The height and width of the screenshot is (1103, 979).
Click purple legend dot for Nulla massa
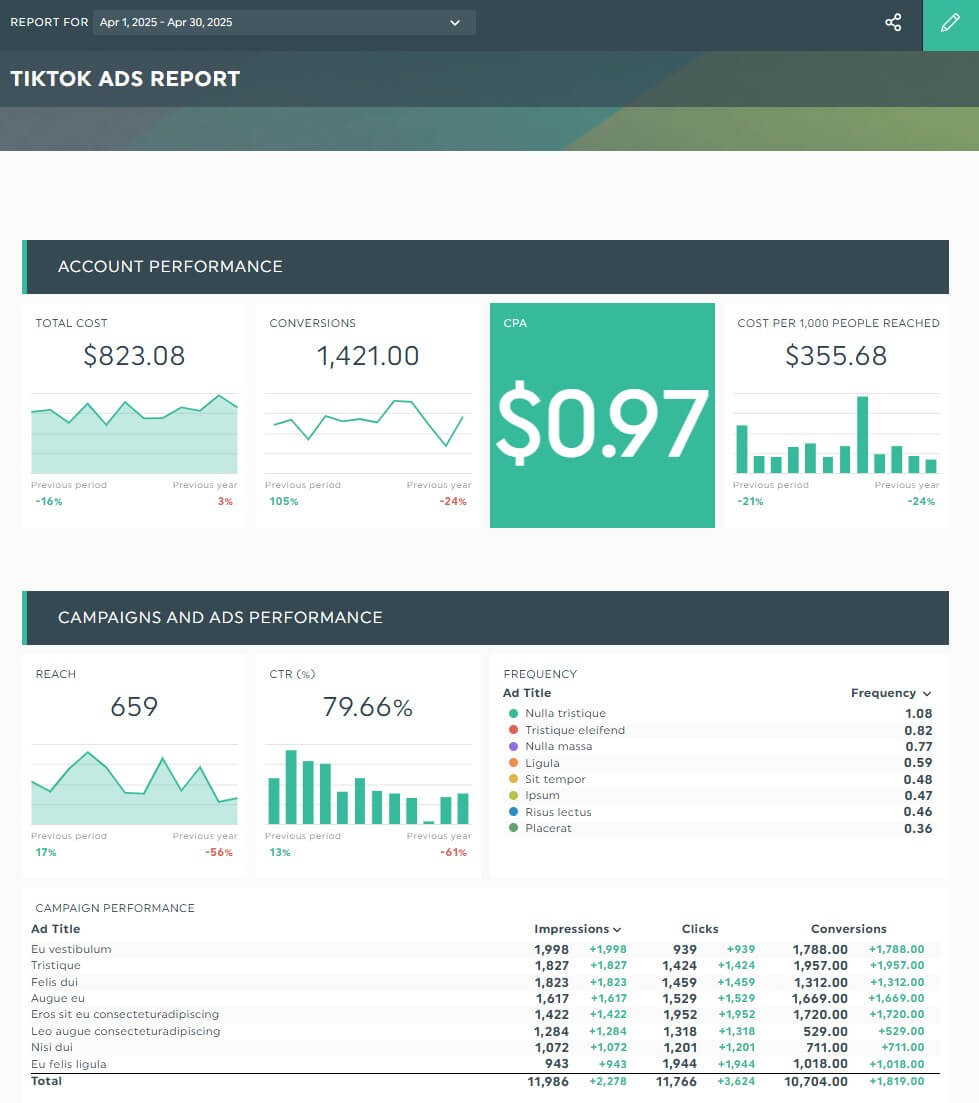[x=513, y=746]
